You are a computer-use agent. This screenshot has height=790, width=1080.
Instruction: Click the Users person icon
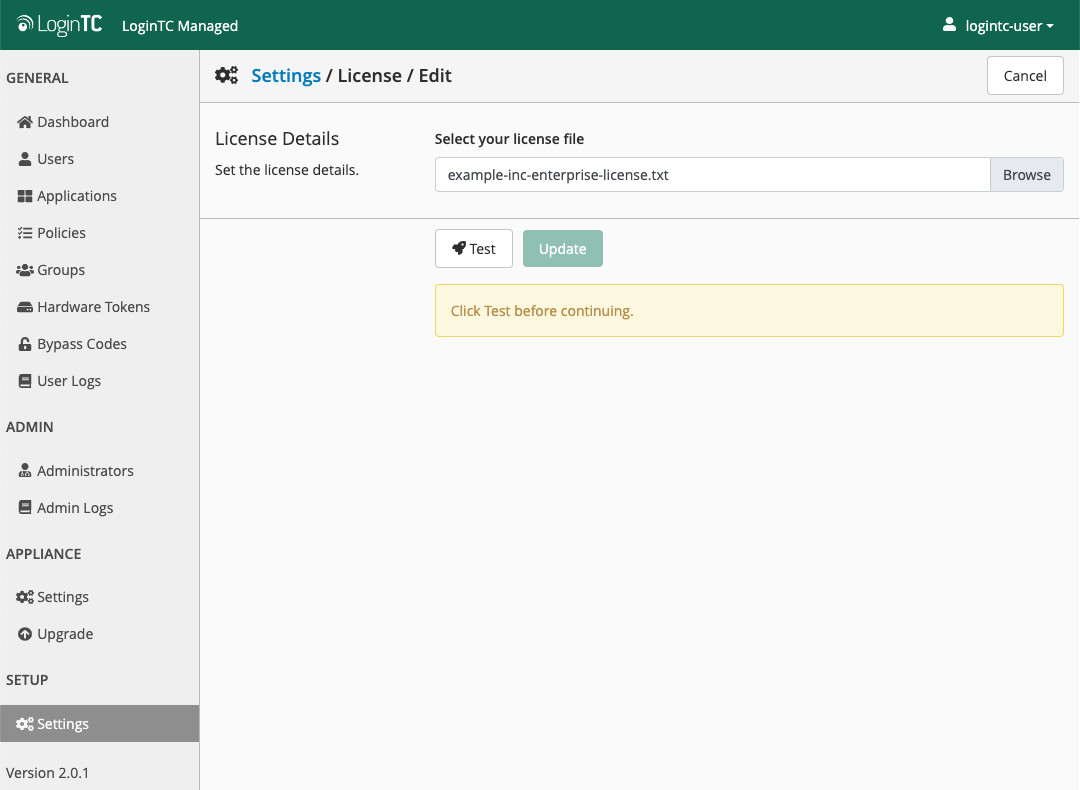25,159
